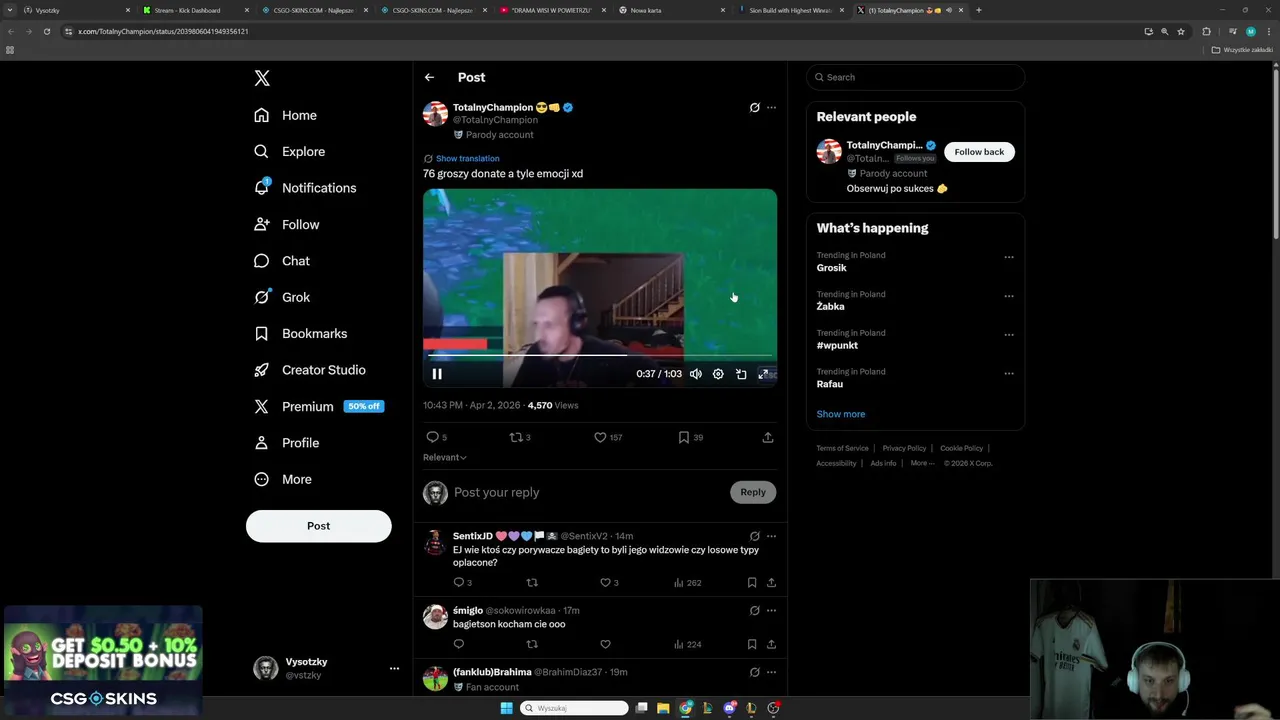1280x720 pixels.
Task: Open options for Rafau trend
Action: (1009, 374)
